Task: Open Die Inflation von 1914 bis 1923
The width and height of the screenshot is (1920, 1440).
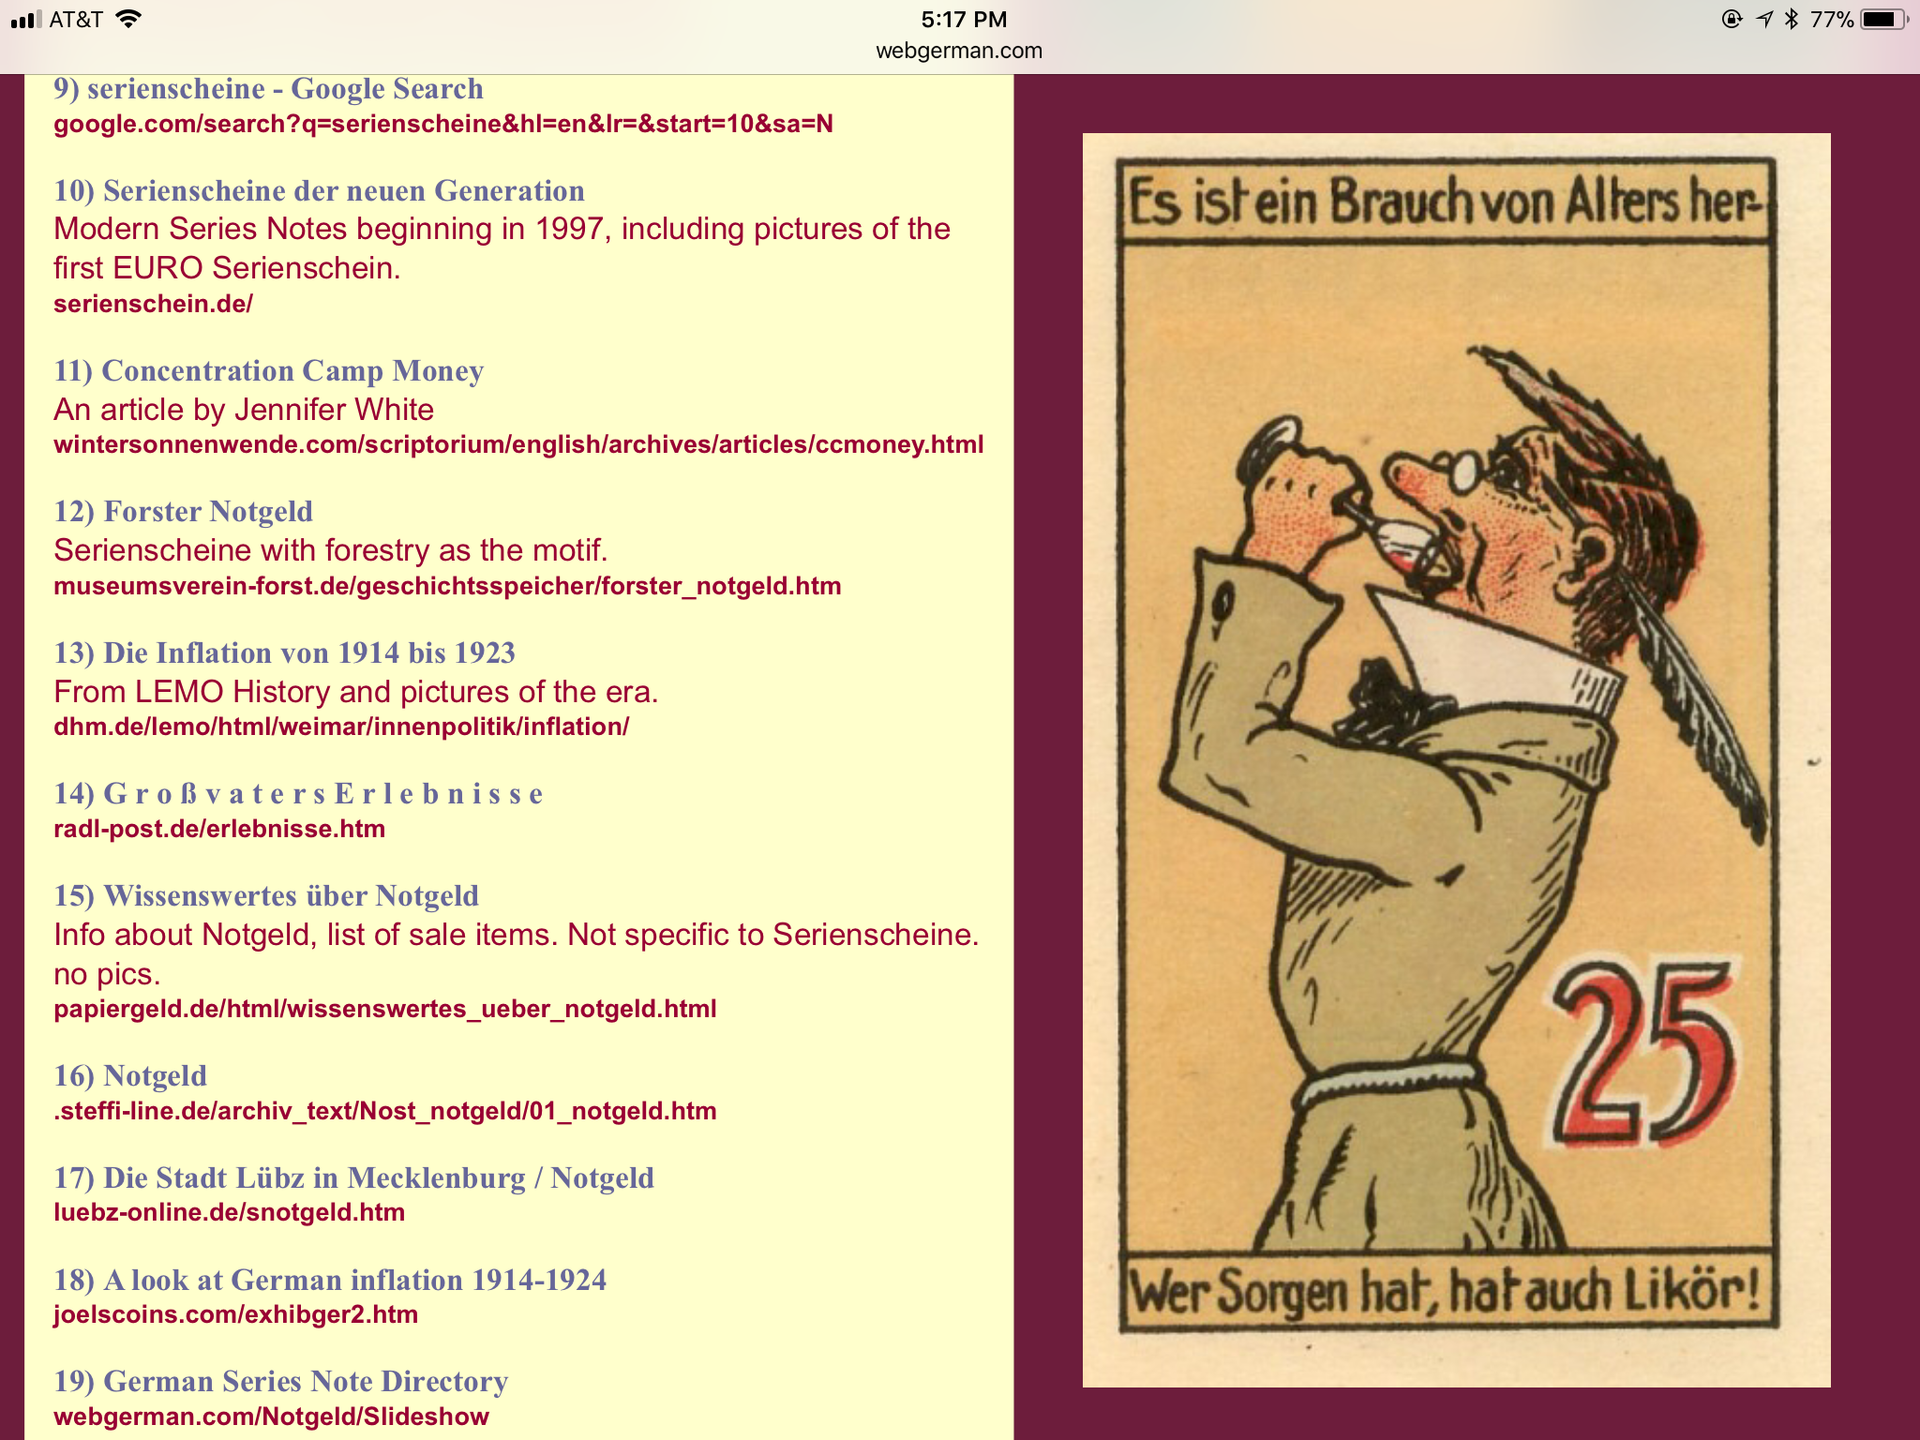Action: click(x=284, y=653)
